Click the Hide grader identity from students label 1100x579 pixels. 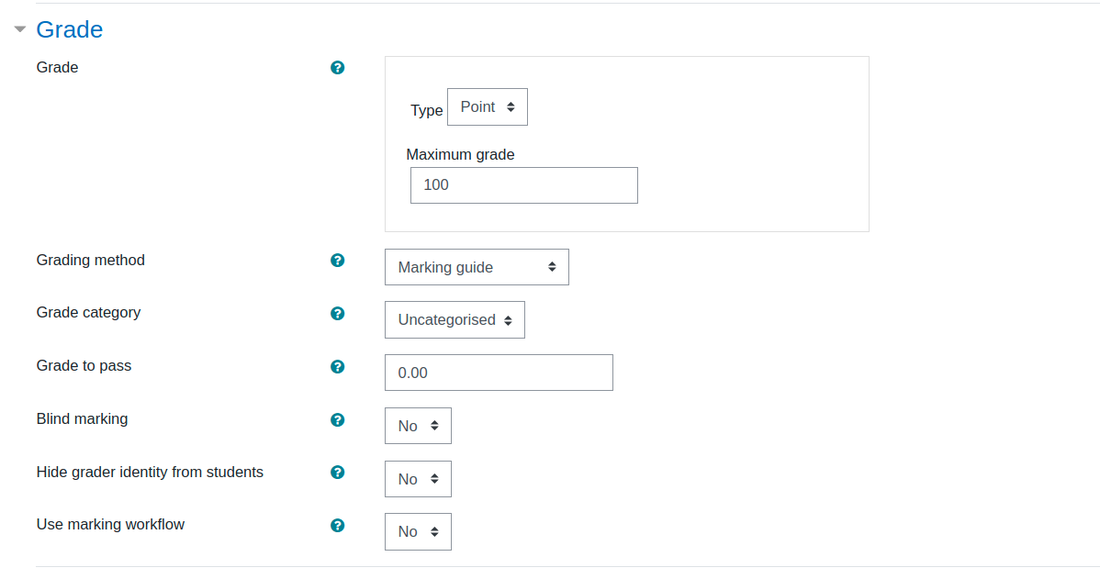(x=150, y=472)
